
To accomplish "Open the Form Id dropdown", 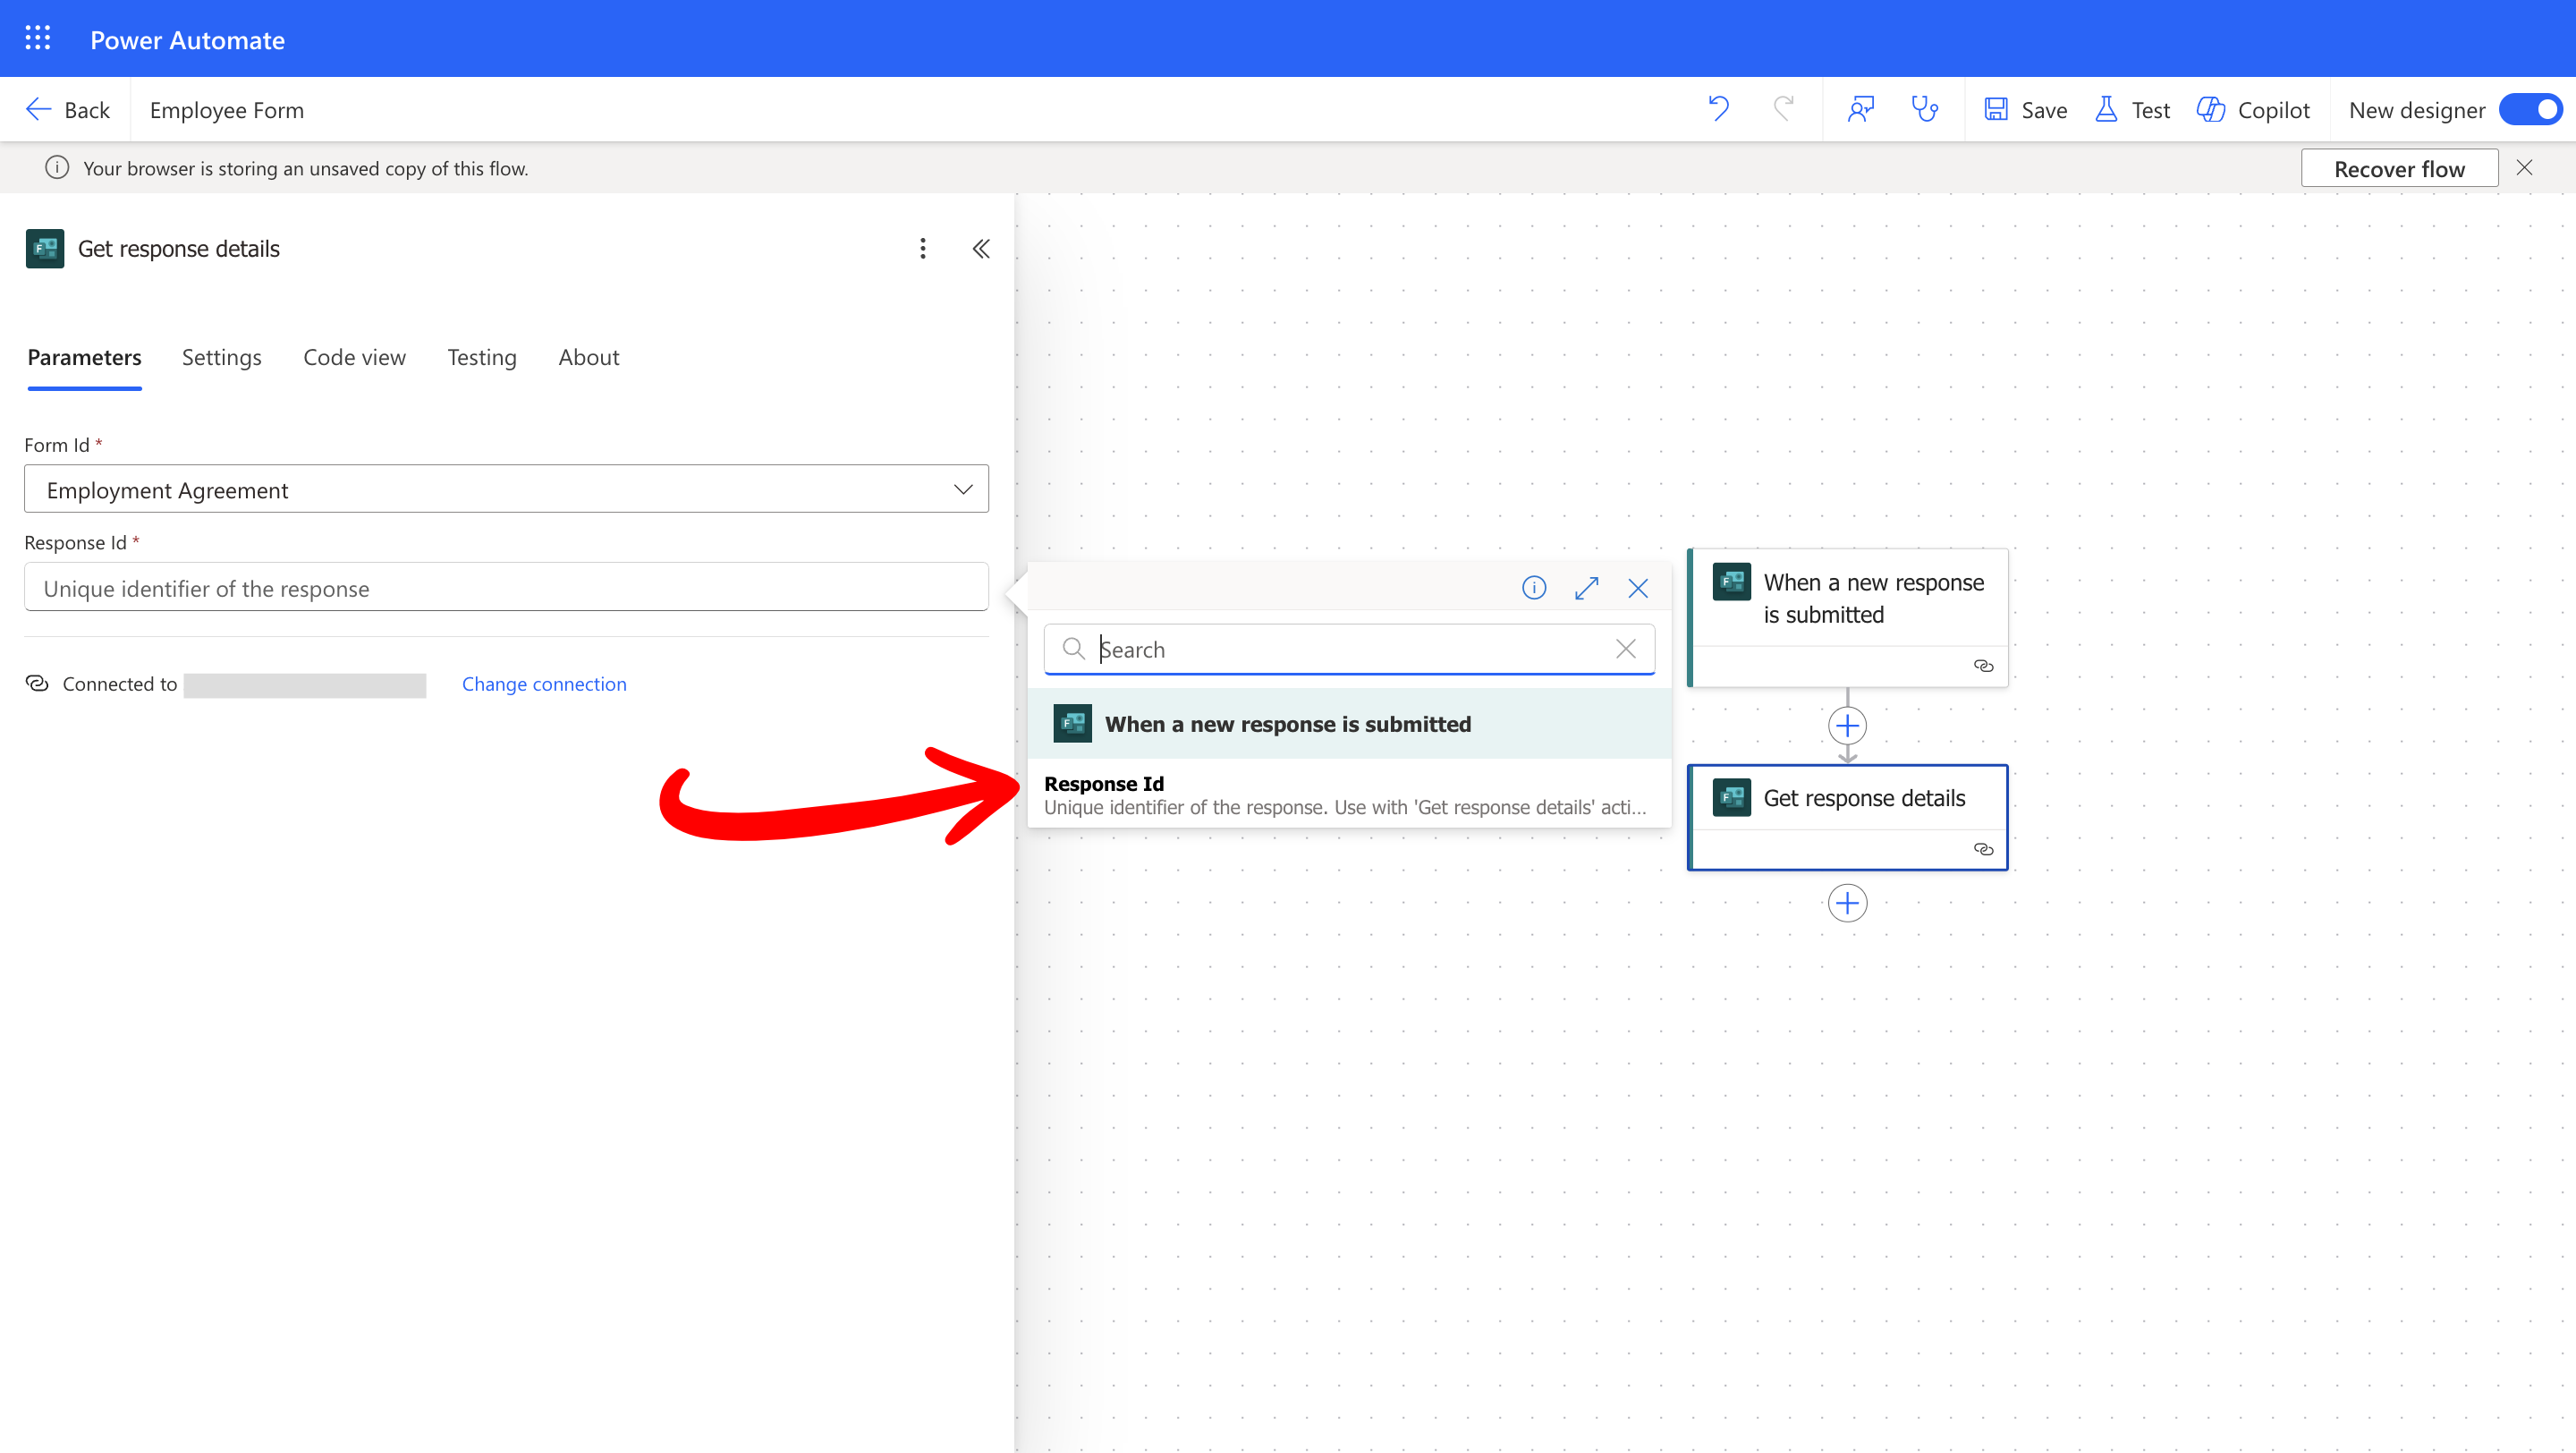I will point(963,489).
